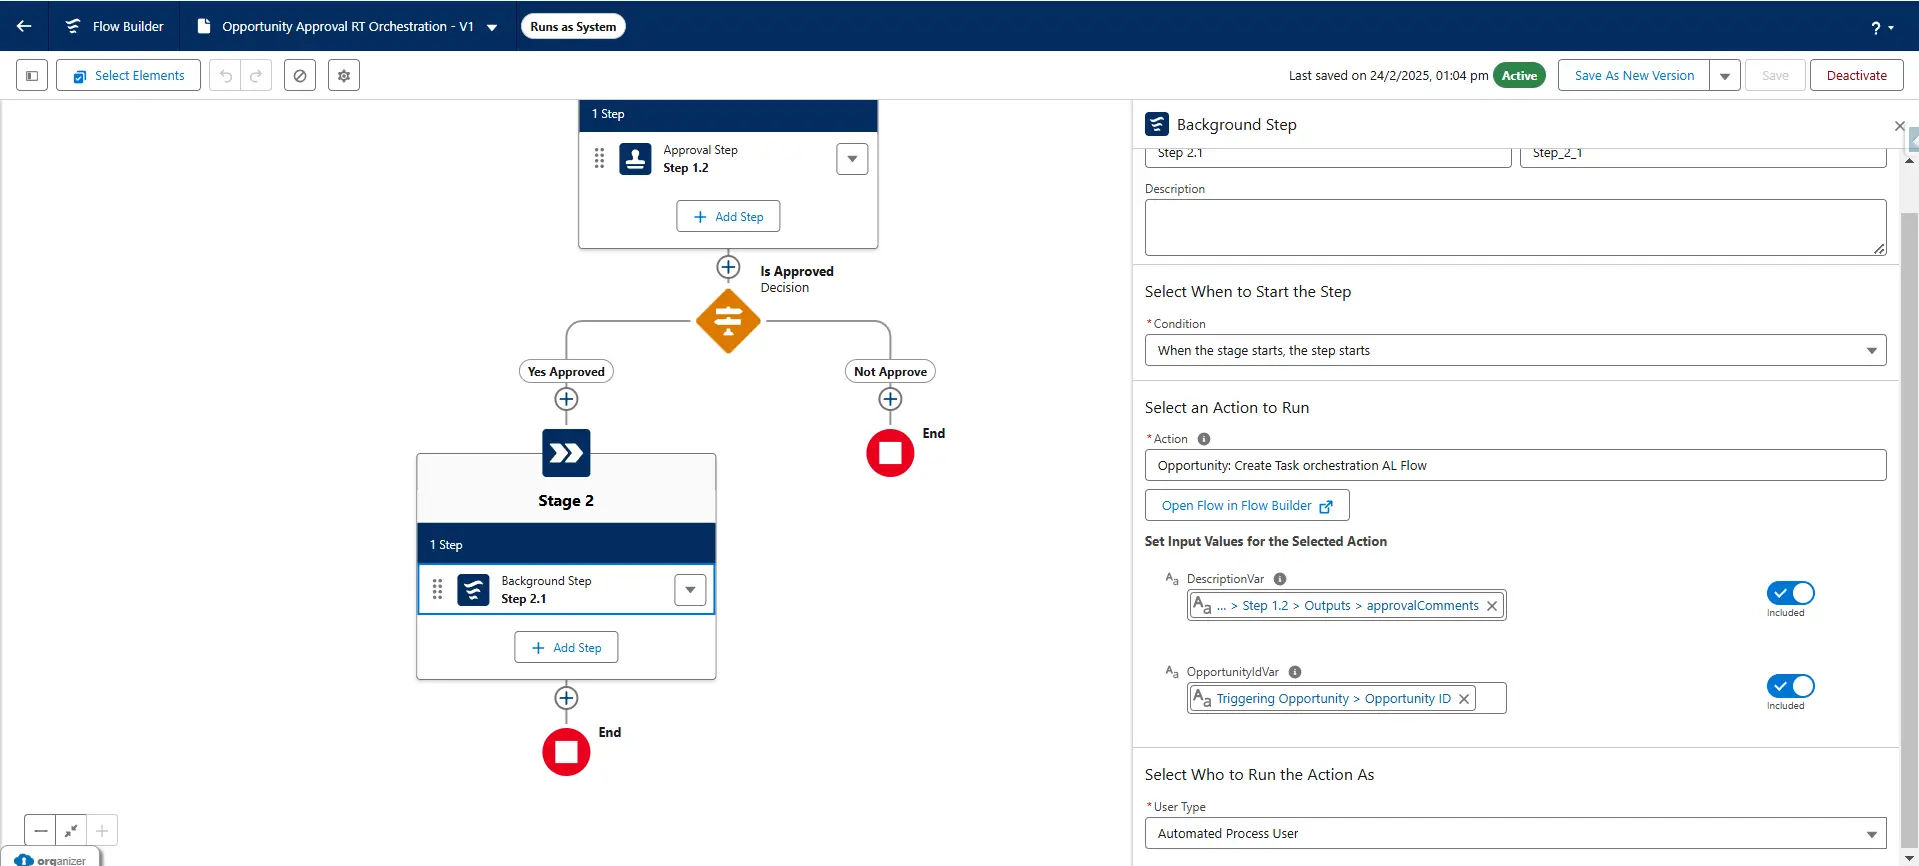Add element below Stage 2
1919x866 pixels.
coord(566,698)
